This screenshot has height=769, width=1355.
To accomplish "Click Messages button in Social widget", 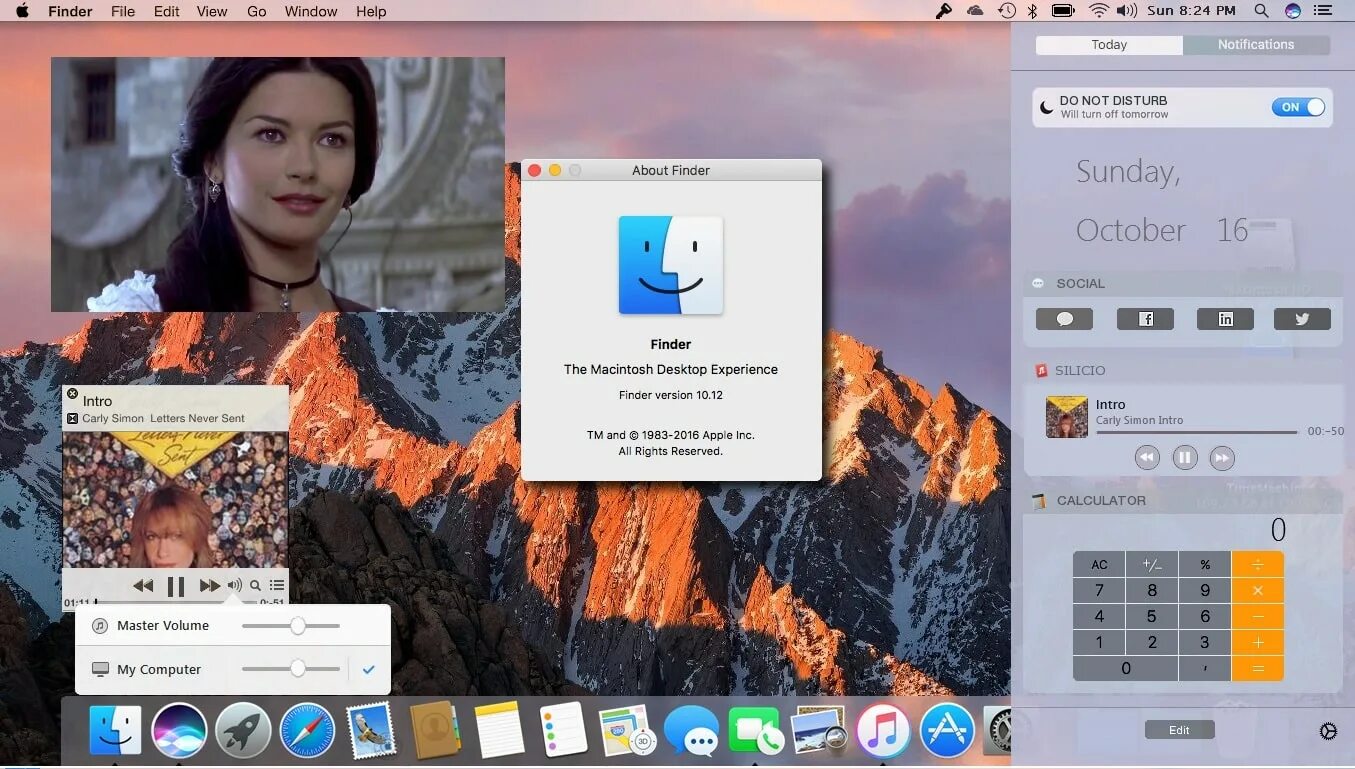I will coord(1064,319).
